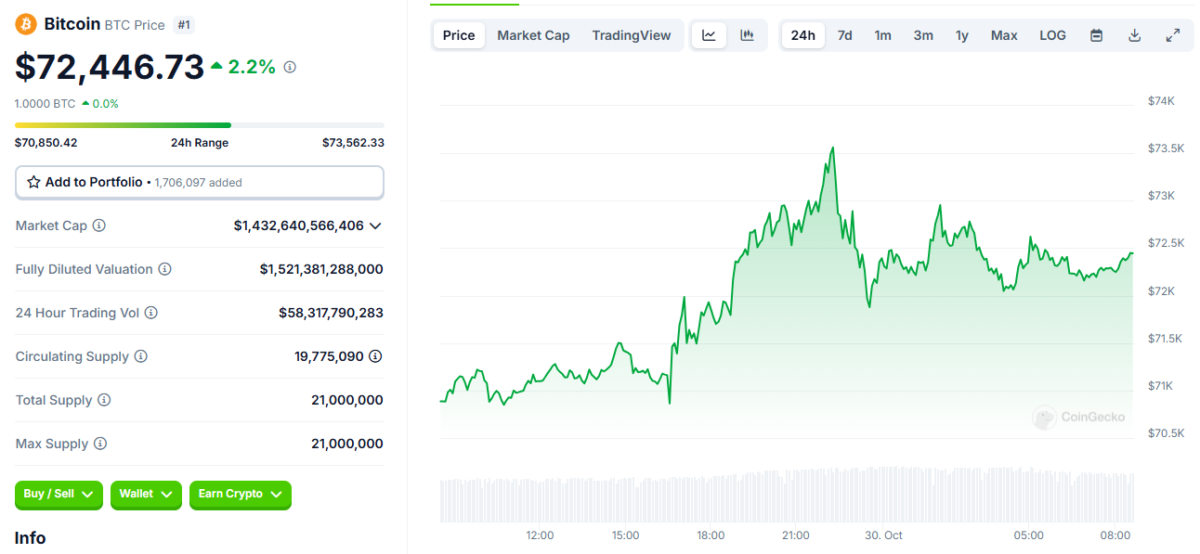Show Max Supply info icon
1200x554 pixels.
pos(100,444)
